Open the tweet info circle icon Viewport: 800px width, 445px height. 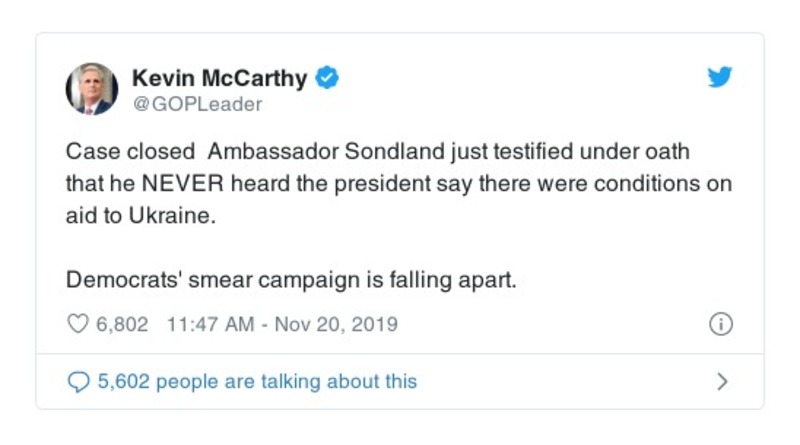(720, 324)
